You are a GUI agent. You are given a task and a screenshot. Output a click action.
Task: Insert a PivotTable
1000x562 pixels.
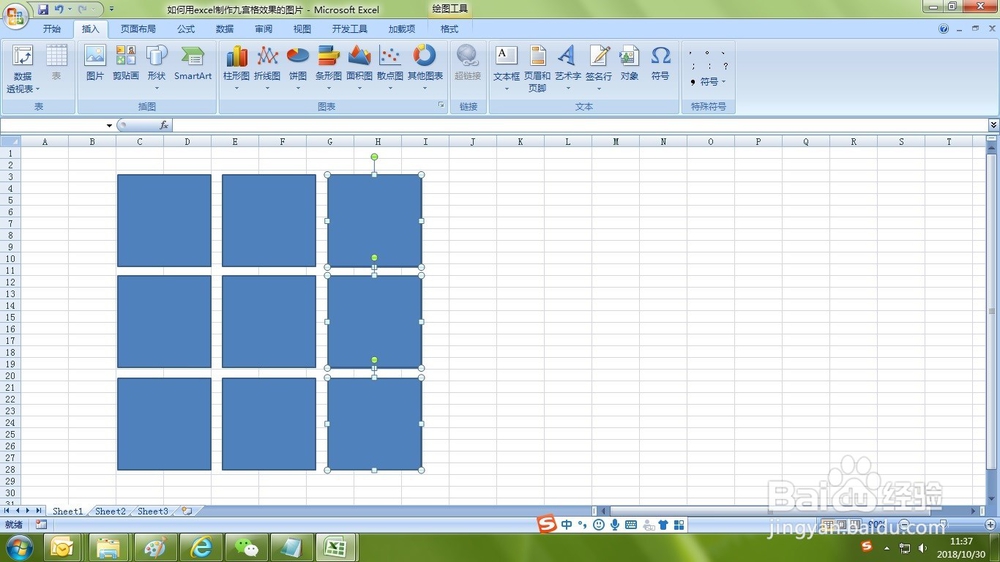click(x=22, y=69)
